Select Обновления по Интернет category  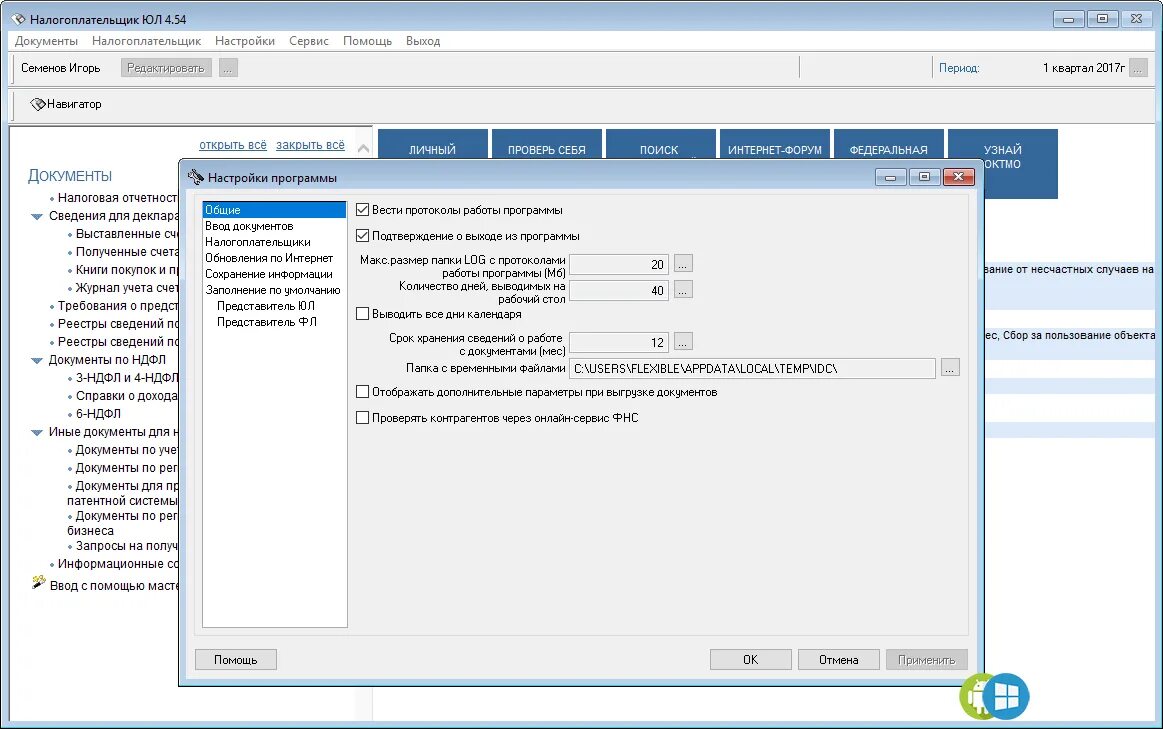[x=274, y=258]
